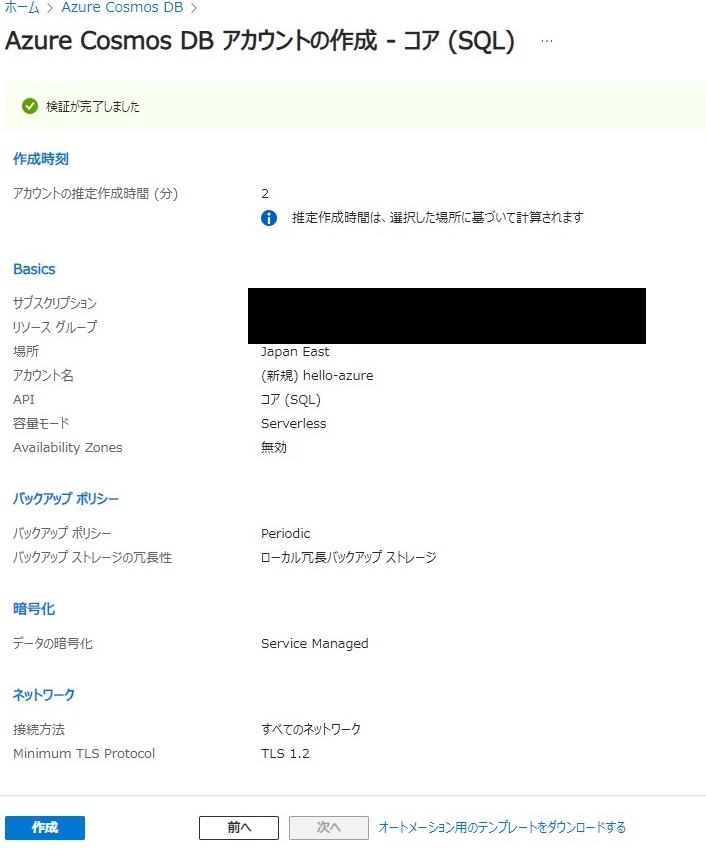Click the すべてのネットワーク connectivity value
Viewport: 706px width, 849px height.
pos(311,729)
